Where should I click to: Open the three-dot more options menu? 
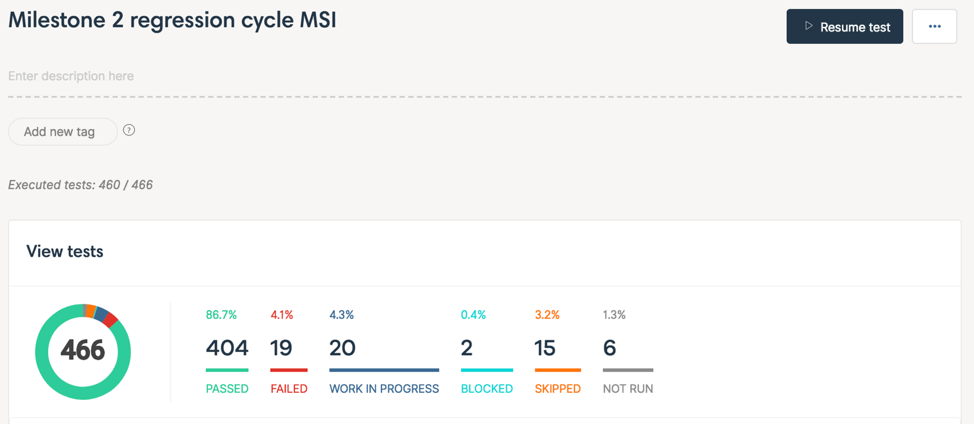[934, 27]
